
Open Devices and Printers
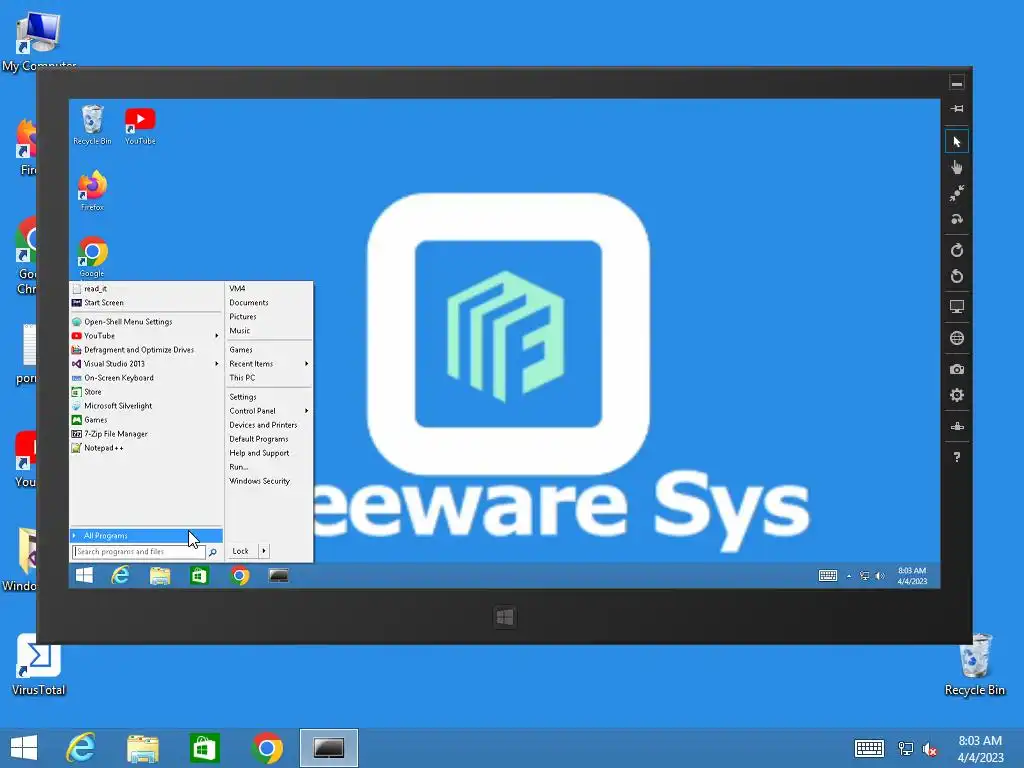[268, 425]
